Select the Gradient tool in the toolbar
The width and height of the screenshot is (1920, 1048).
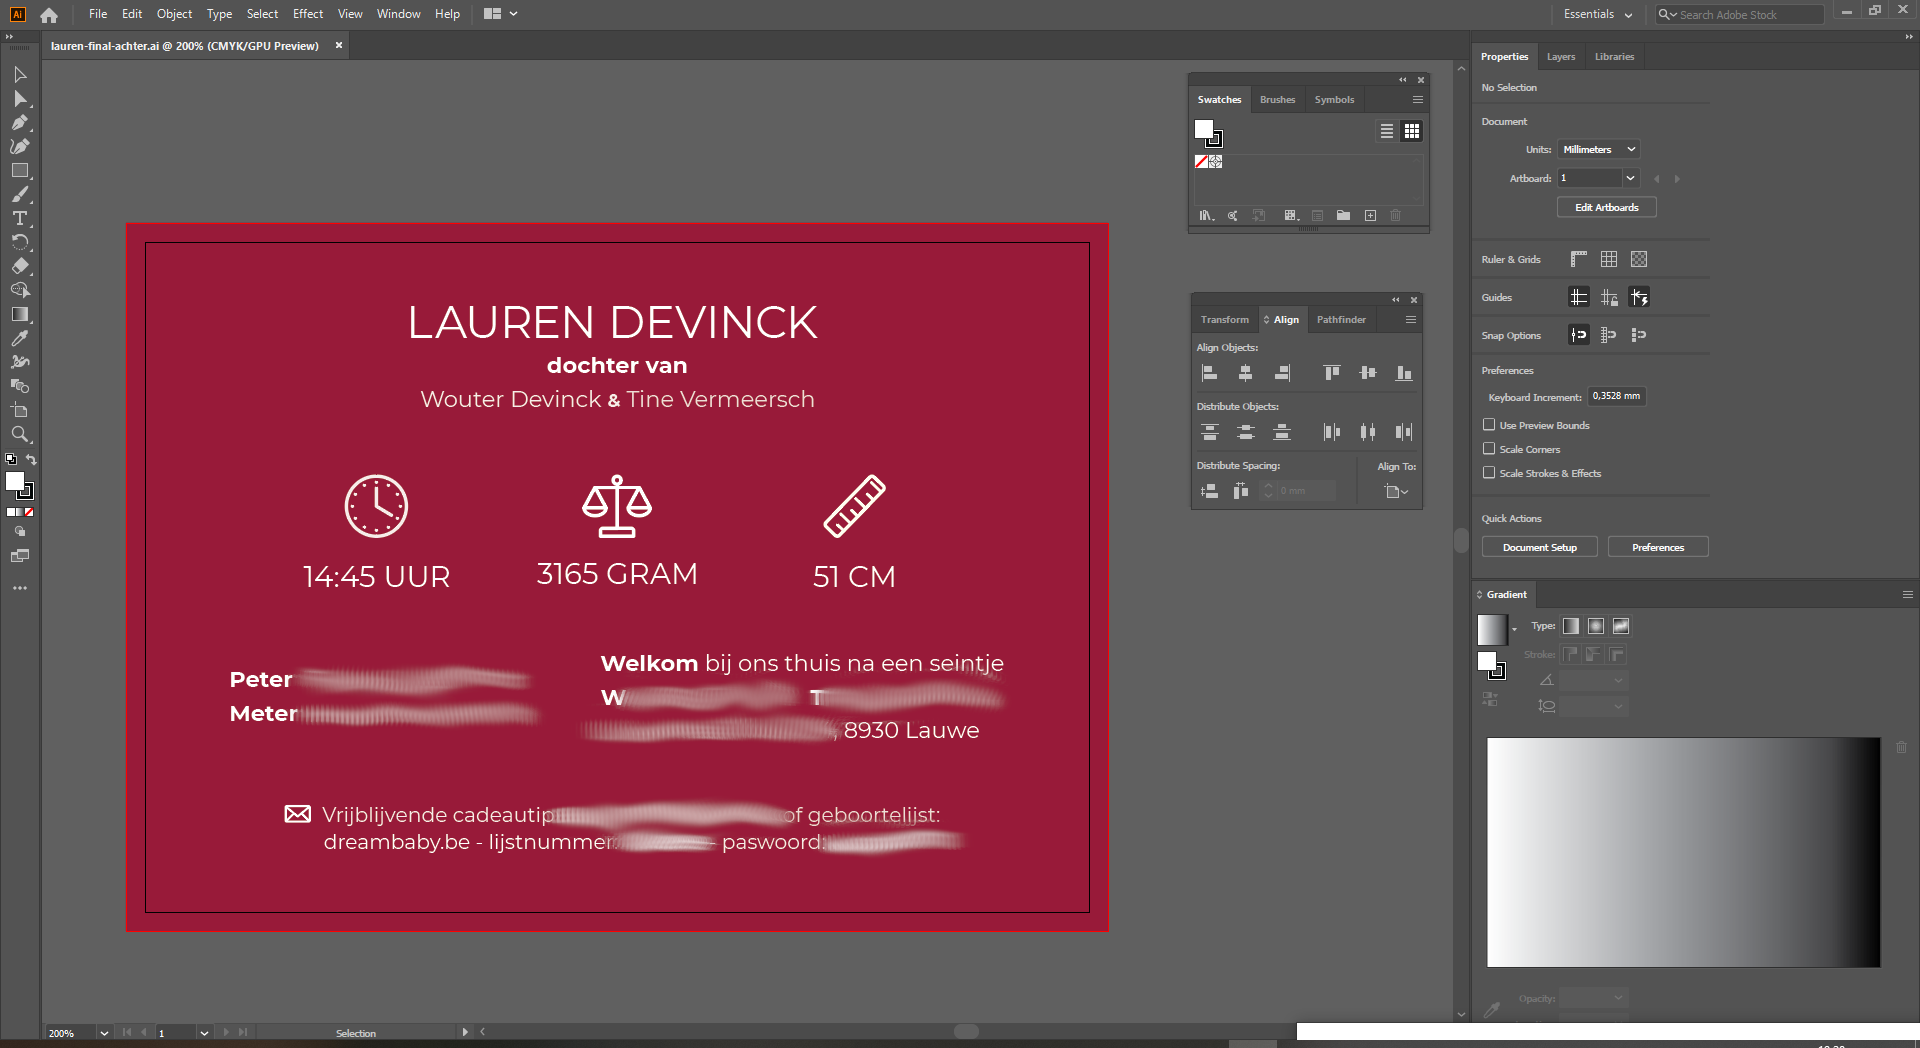[20, 314]
